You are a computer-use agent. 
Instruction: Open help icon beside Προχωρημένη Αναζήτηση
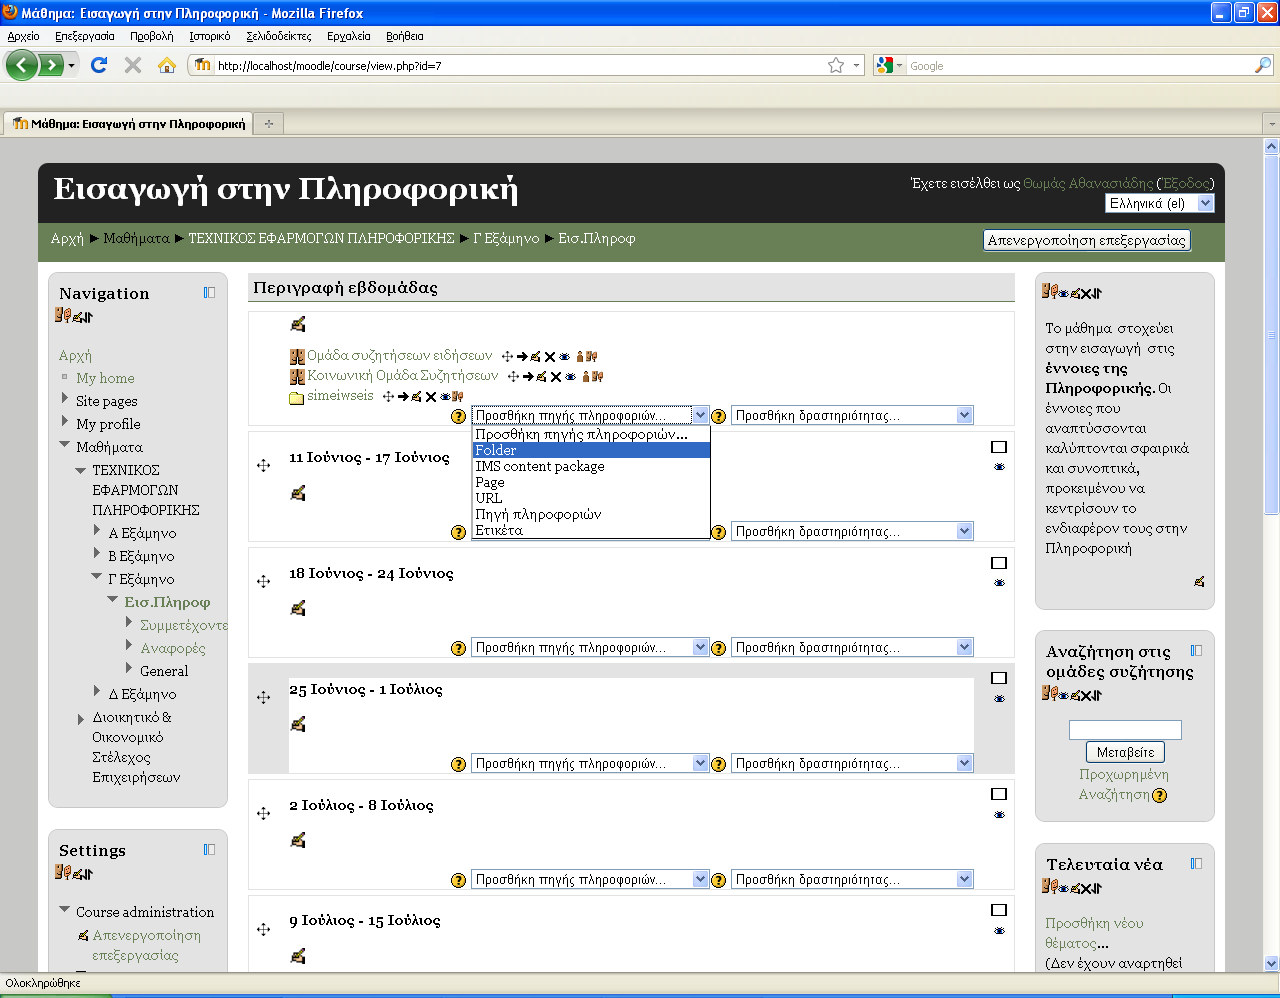[x=1159, y=796]
